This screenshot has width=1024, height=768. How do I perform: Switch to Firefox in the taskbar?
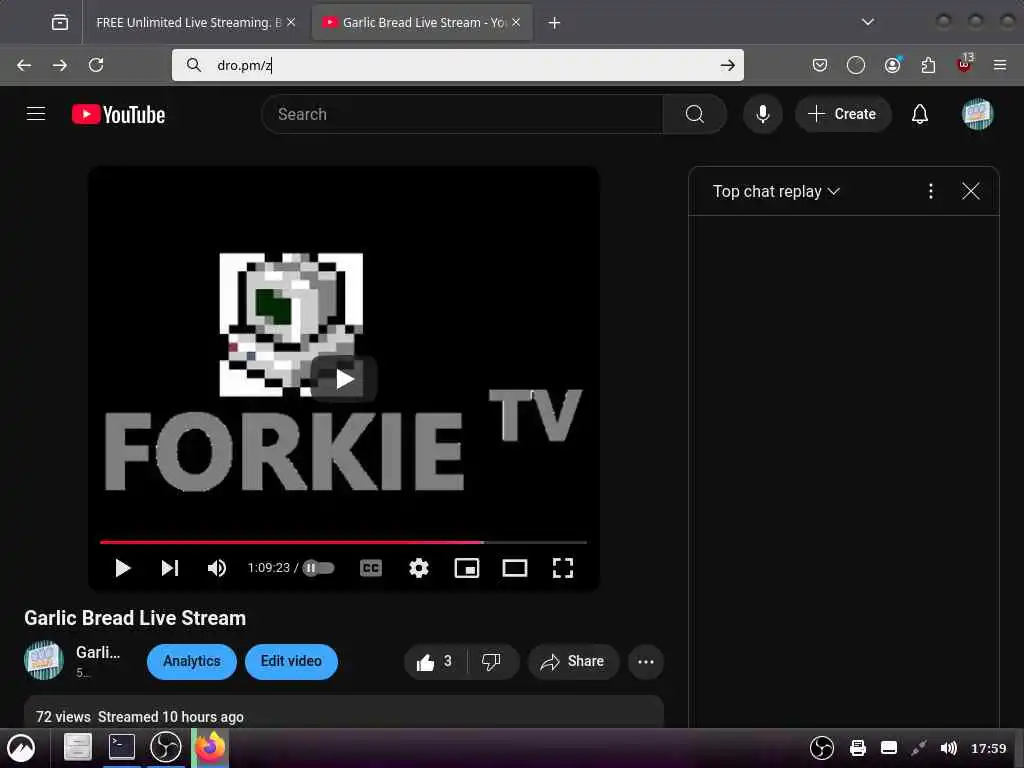[210, 748]
